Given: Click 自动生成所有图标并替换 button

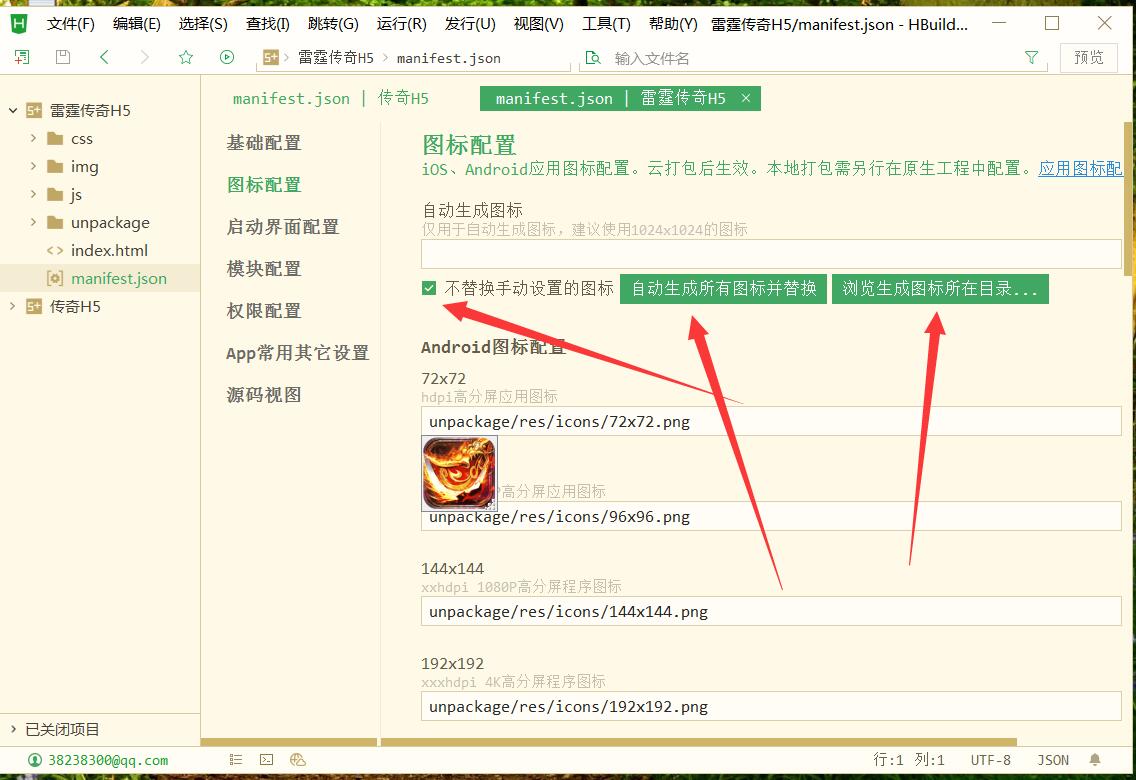Looking at the screenshot, I should click(724, 289).
